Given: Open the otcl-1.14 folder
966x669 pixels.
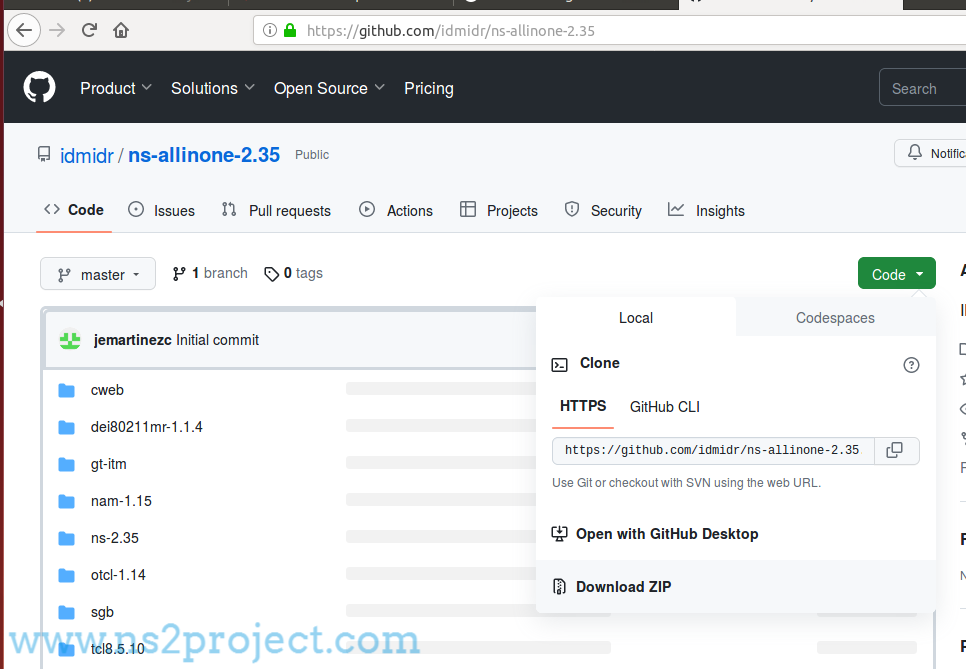Looking at the screenshot, I should (x=118, y=575).
